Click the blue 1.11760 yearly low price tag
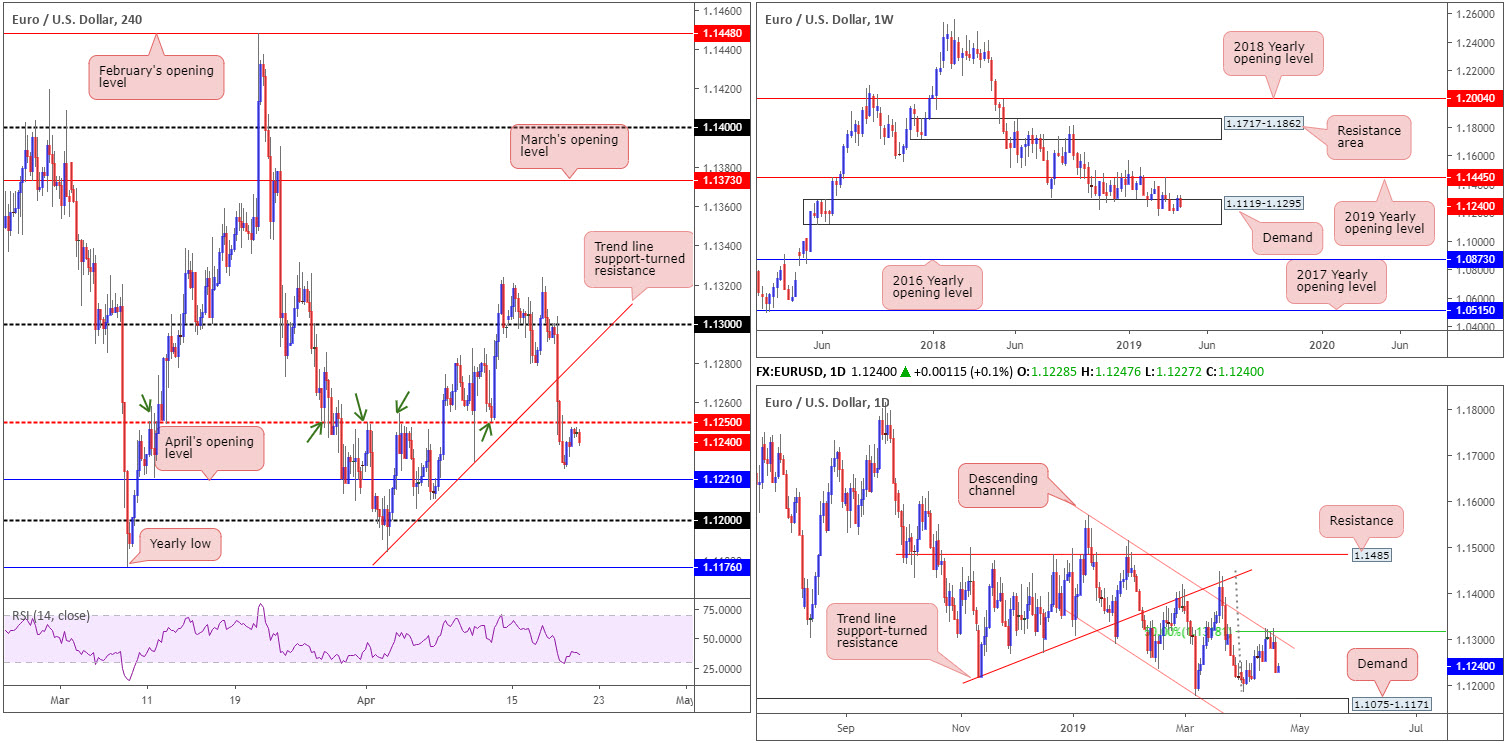This screenshot has width=1506, height=743. [x=722, y=567]
